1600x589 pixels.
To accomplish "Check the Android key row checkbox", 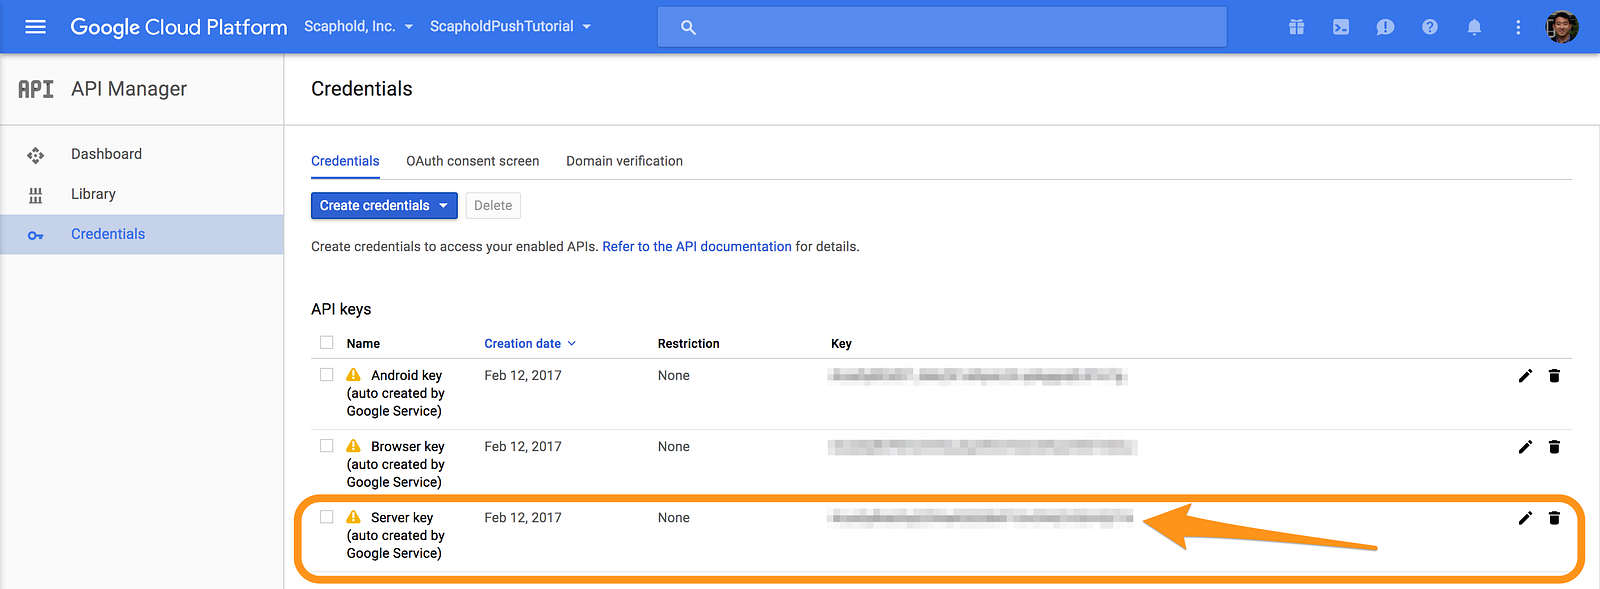I will coord(326,374).
